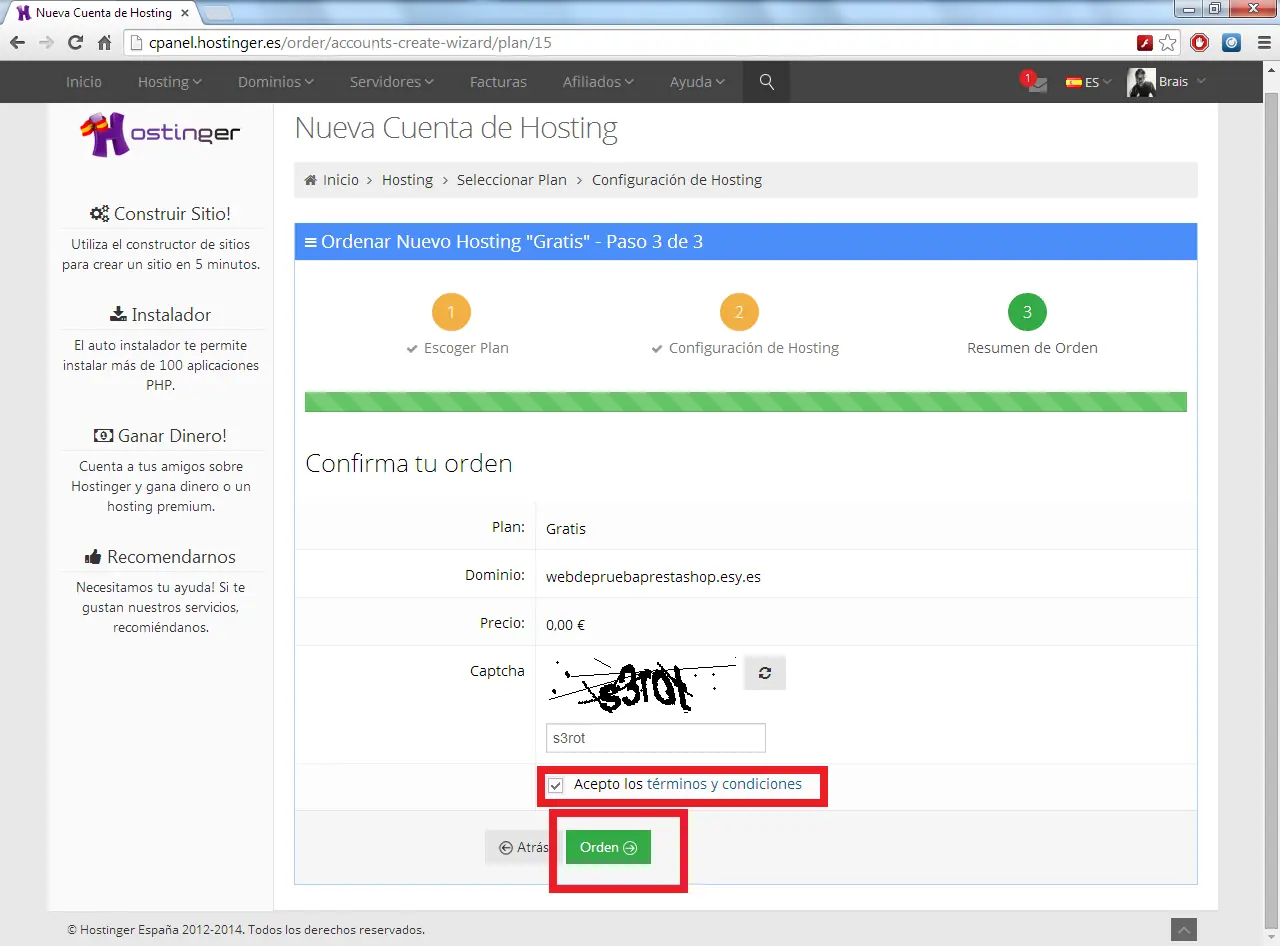Expand the Afiliados dropdown menu
This screenshot has height=946, width=1280.
point(598,82)
